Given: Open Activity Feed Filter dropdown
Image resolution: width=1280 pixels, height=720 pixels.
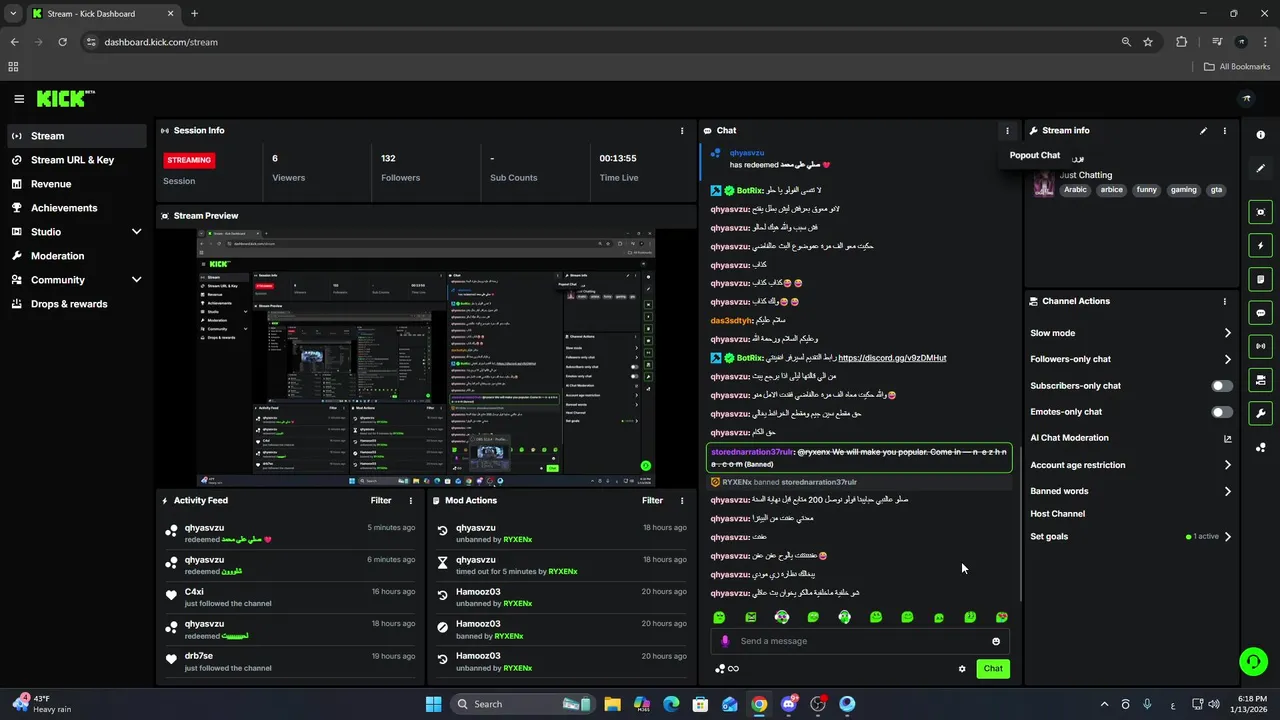Looking at the screenshot, I should (381, 501).
